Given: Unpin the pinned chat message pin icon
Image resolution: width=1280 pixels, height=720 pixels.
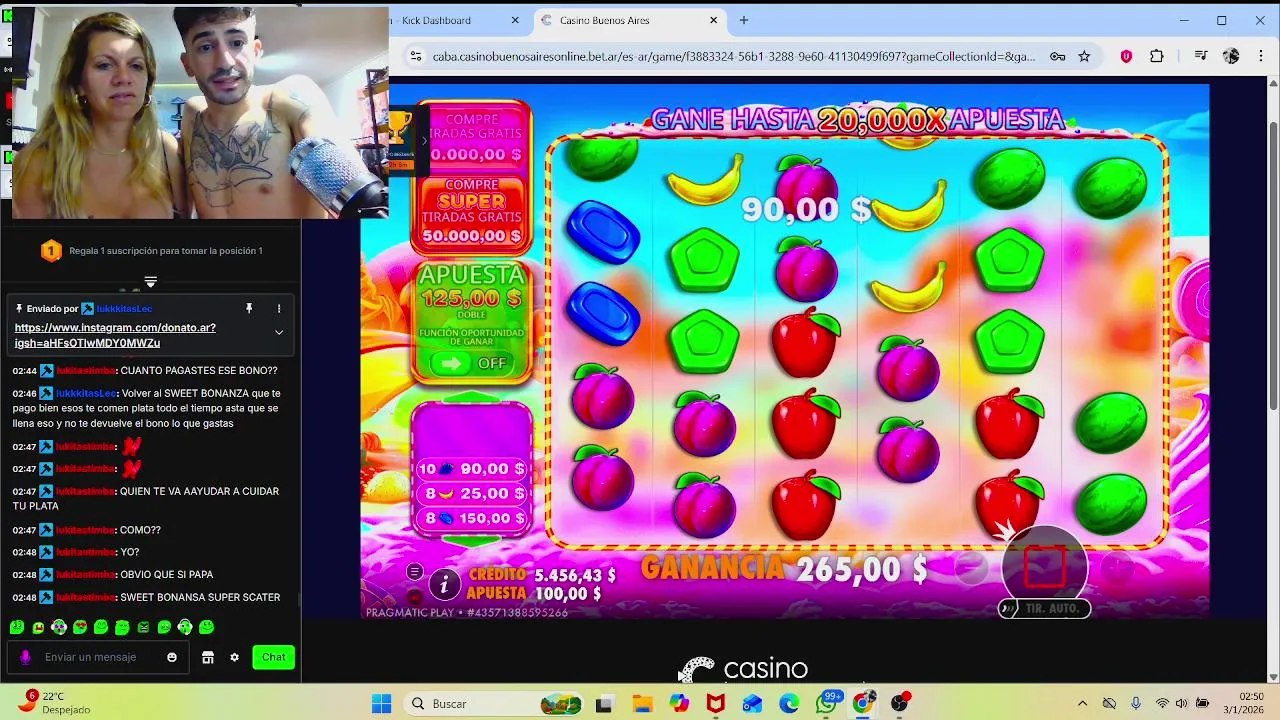Looking at the screenshot, I should [249, 309].
